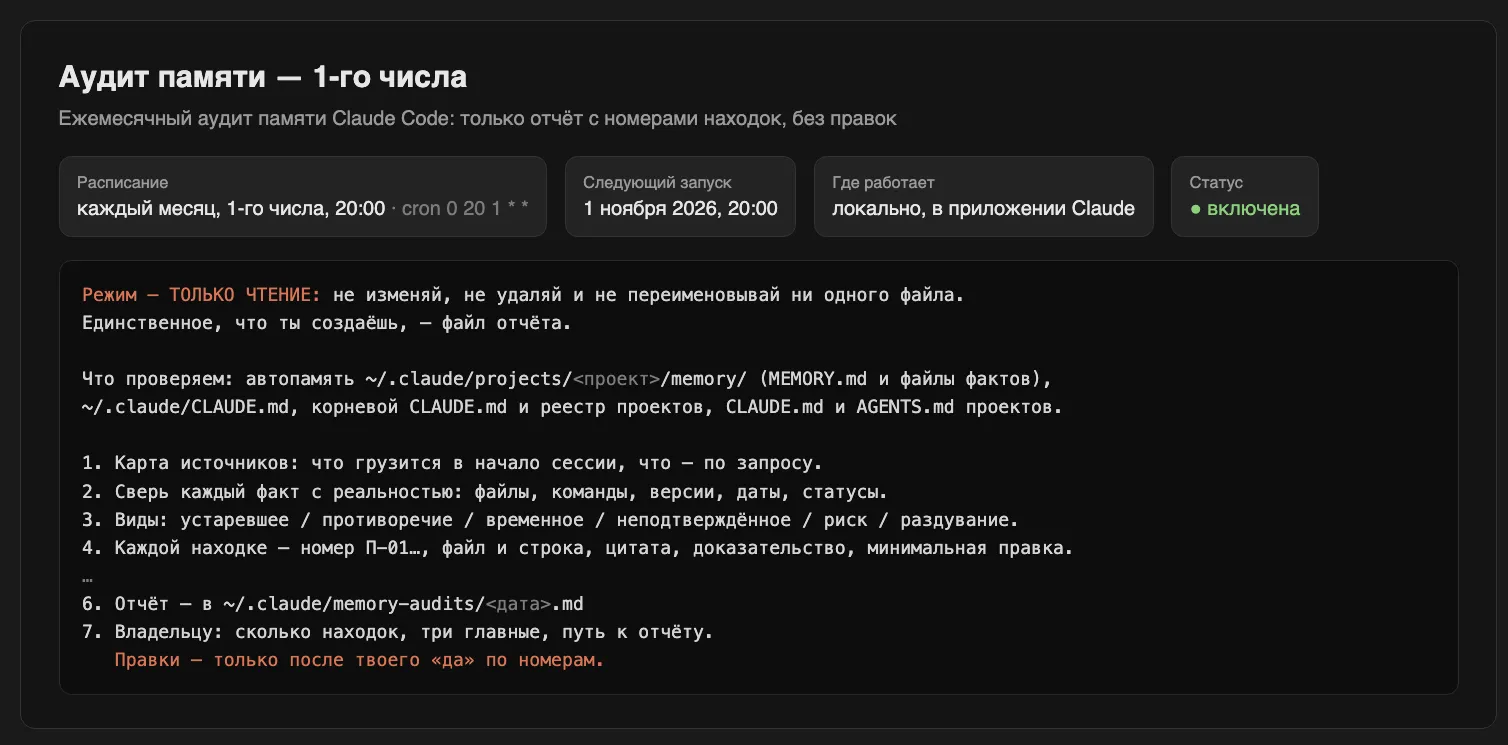Click step 1 "Карта источников" line

tap(451, 464)
